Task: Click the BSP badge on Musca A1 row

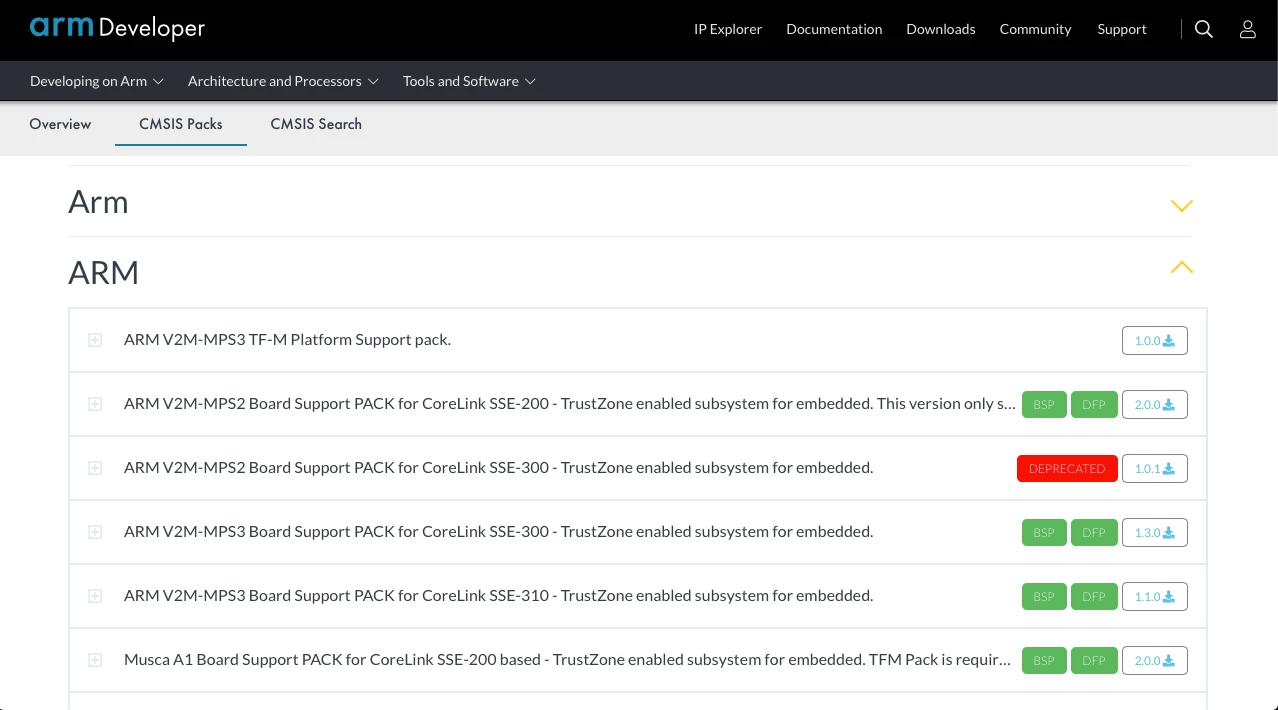Action: click(1044, 660)
